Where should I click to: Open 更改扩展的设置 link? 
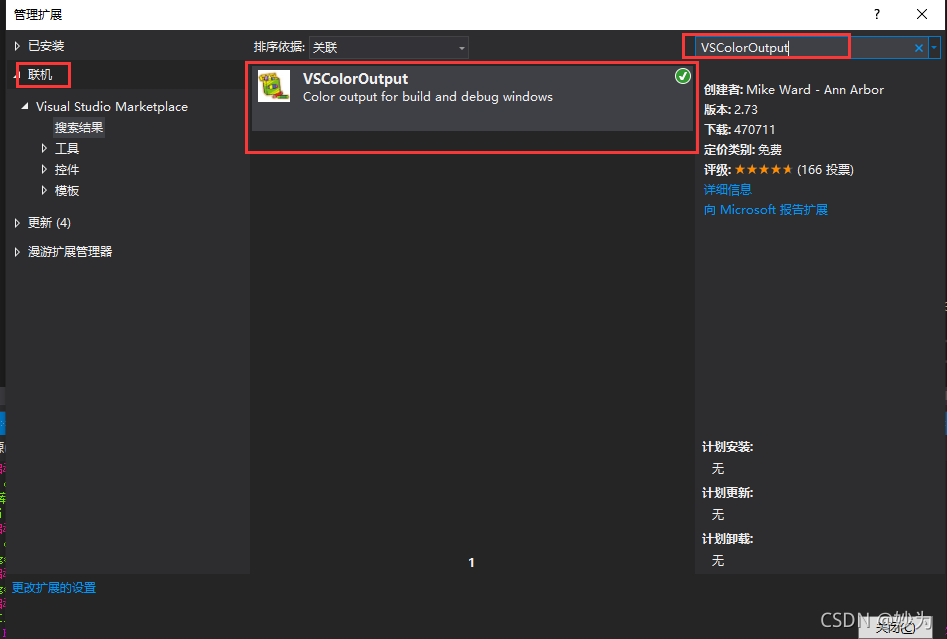point(54,588)
